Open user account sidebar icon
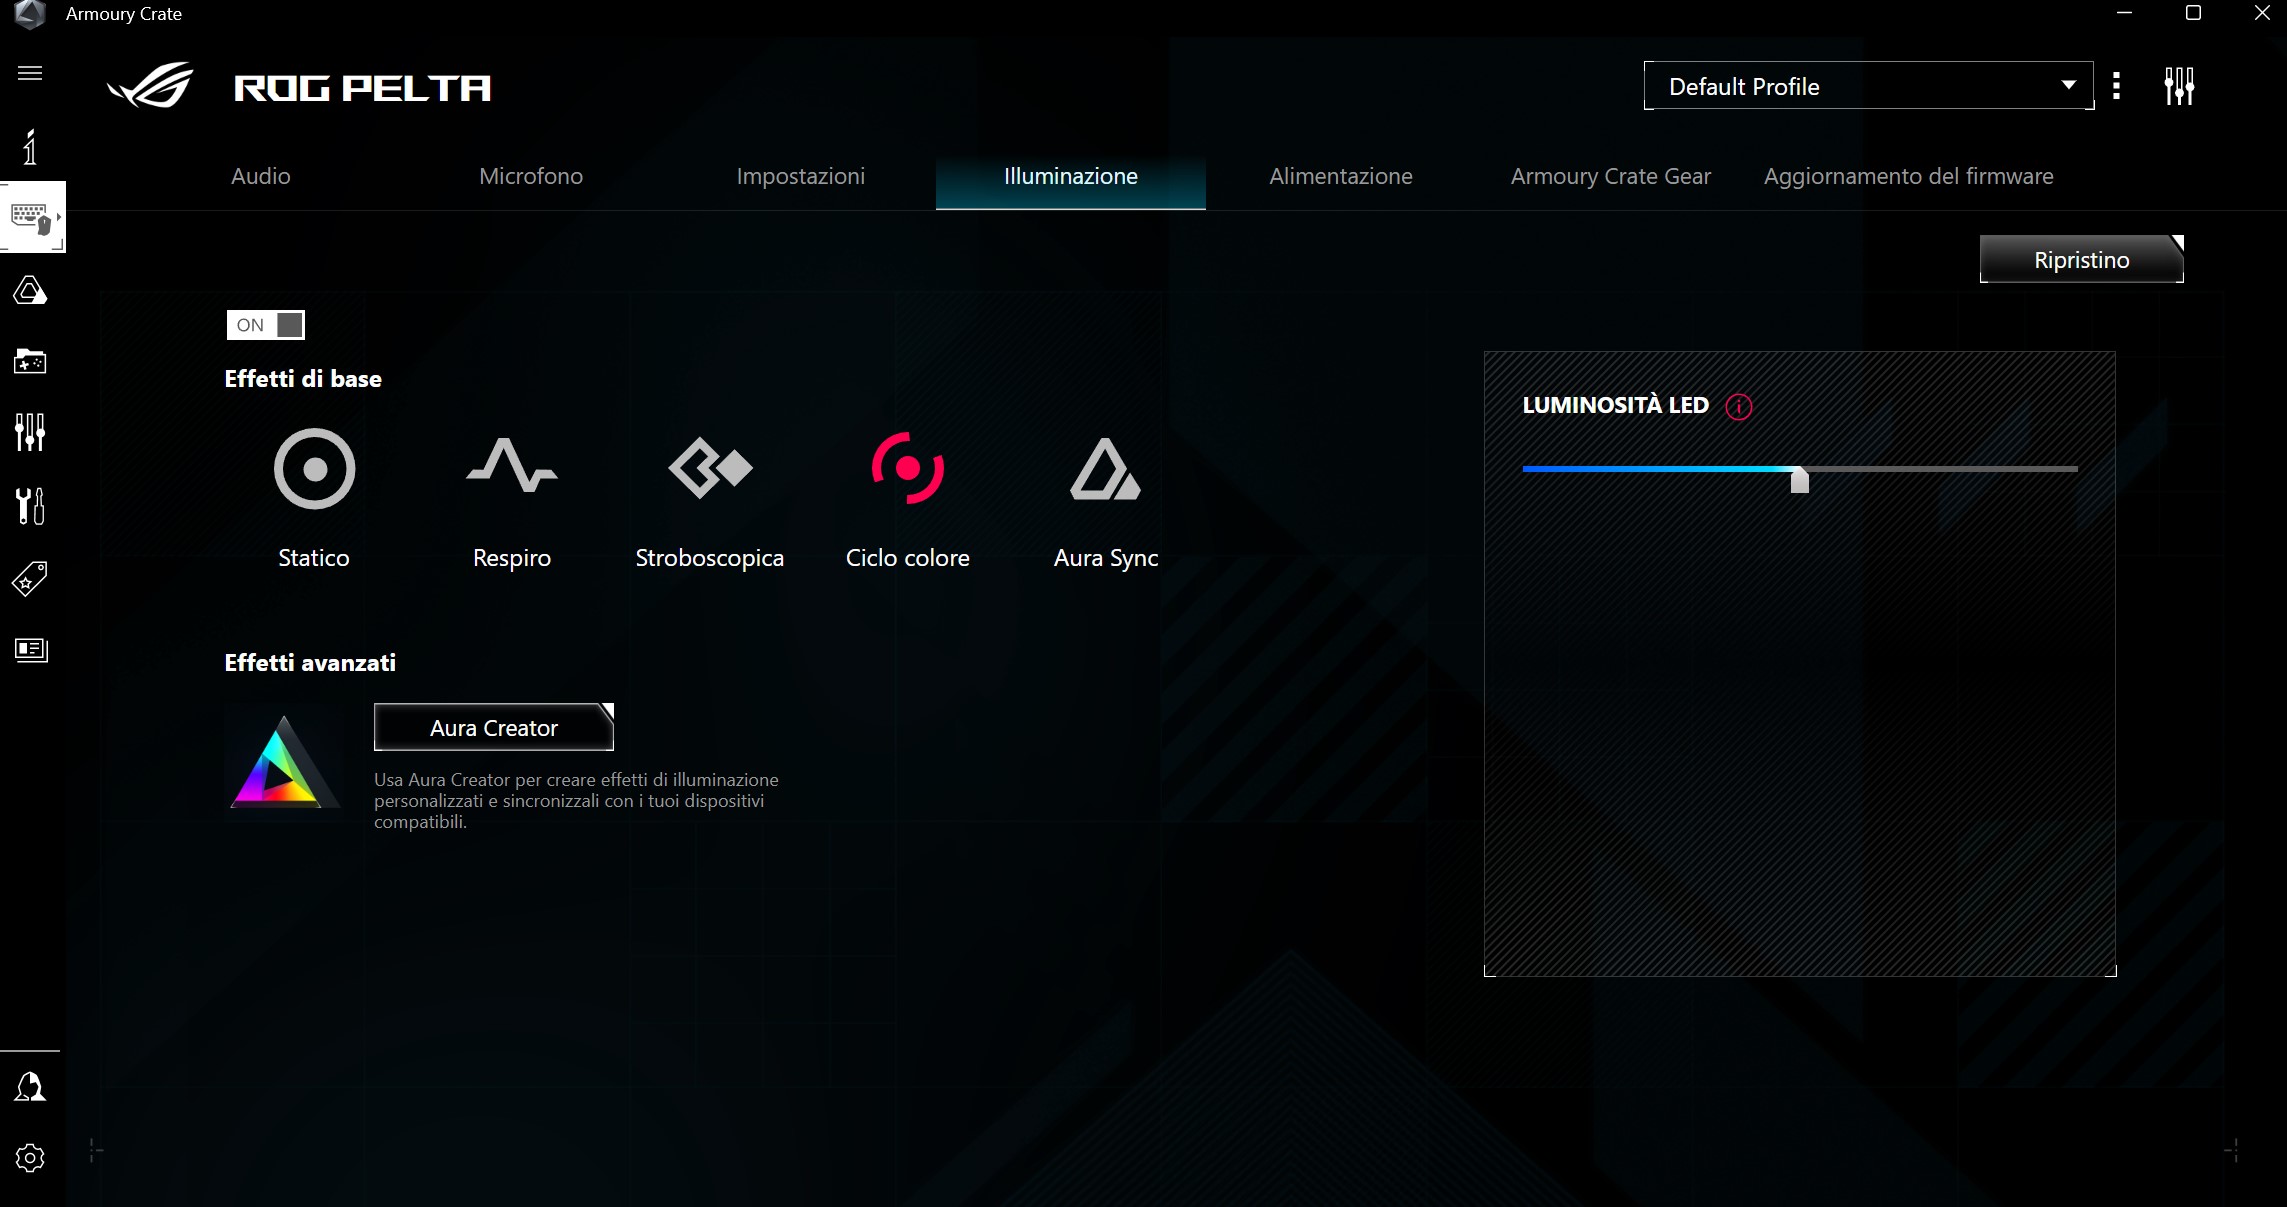 [30, 1087]
